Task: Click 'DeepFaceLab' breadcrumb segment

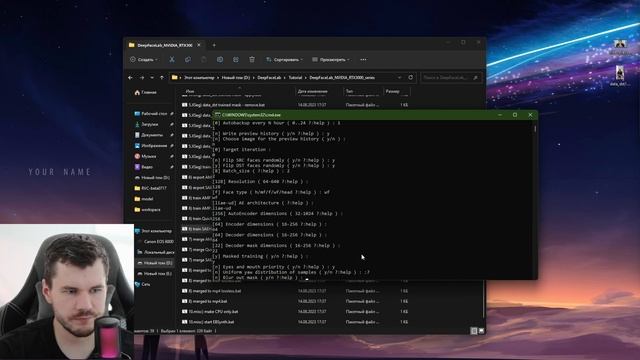Action: (x=269, y=78)
